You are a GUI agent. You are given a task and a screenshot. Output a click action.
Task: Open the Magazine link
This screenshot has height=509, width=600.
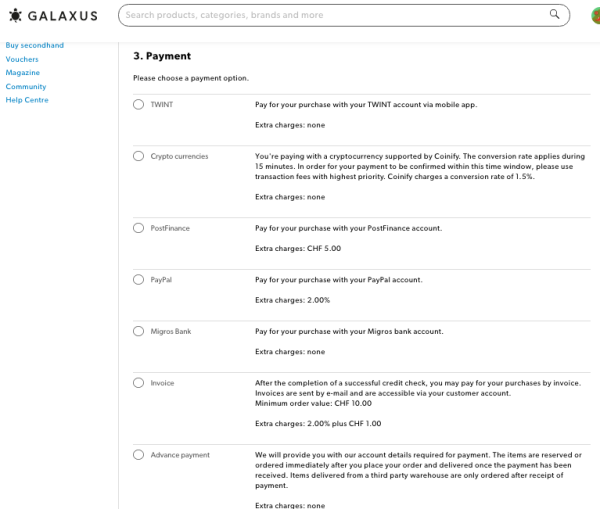(23, 73)
